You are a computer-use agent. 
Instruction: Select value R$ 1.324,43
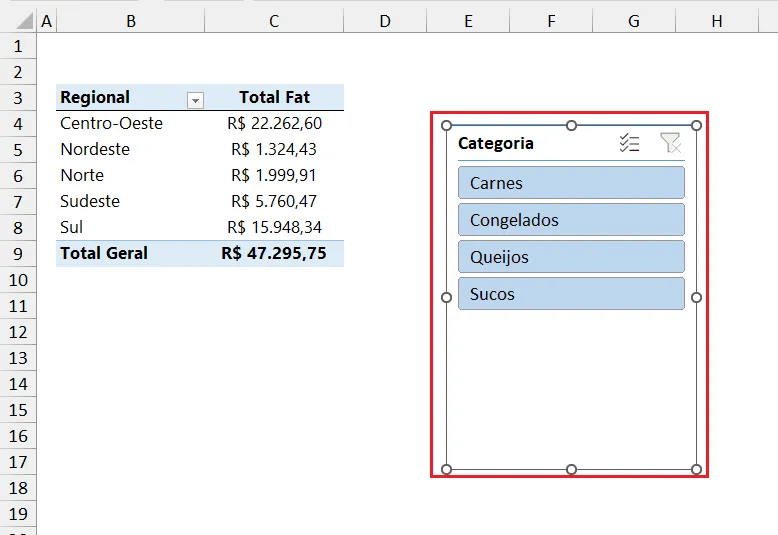pyautogui.click(x=274, y=149)
